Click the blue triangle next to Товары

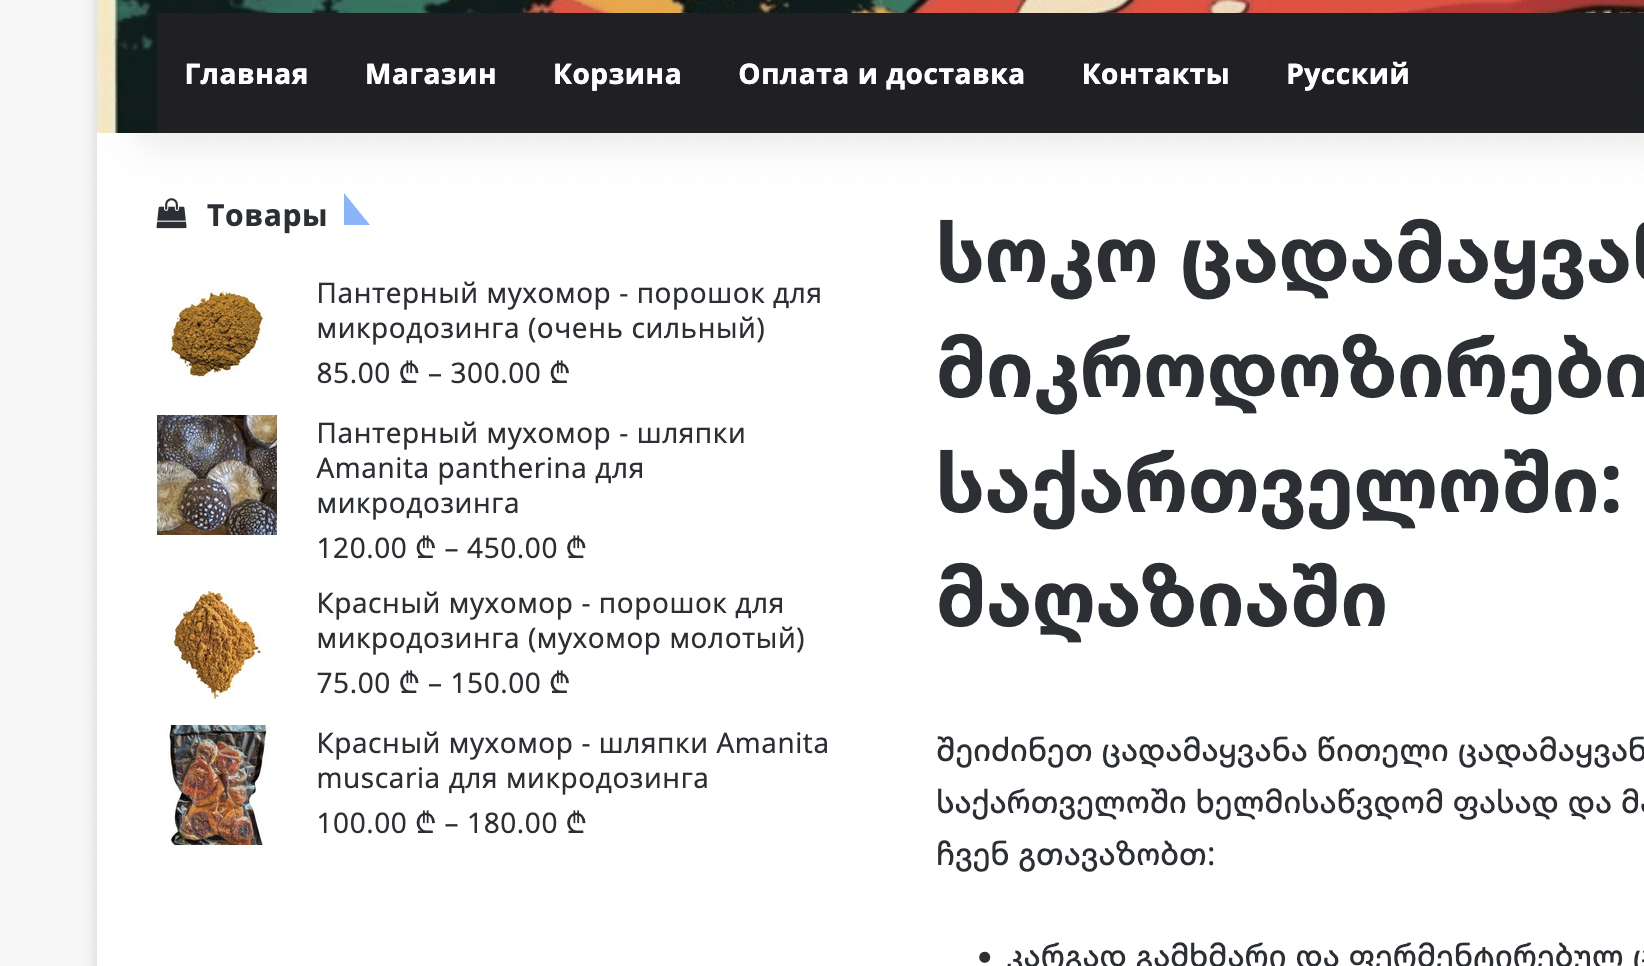353,212
